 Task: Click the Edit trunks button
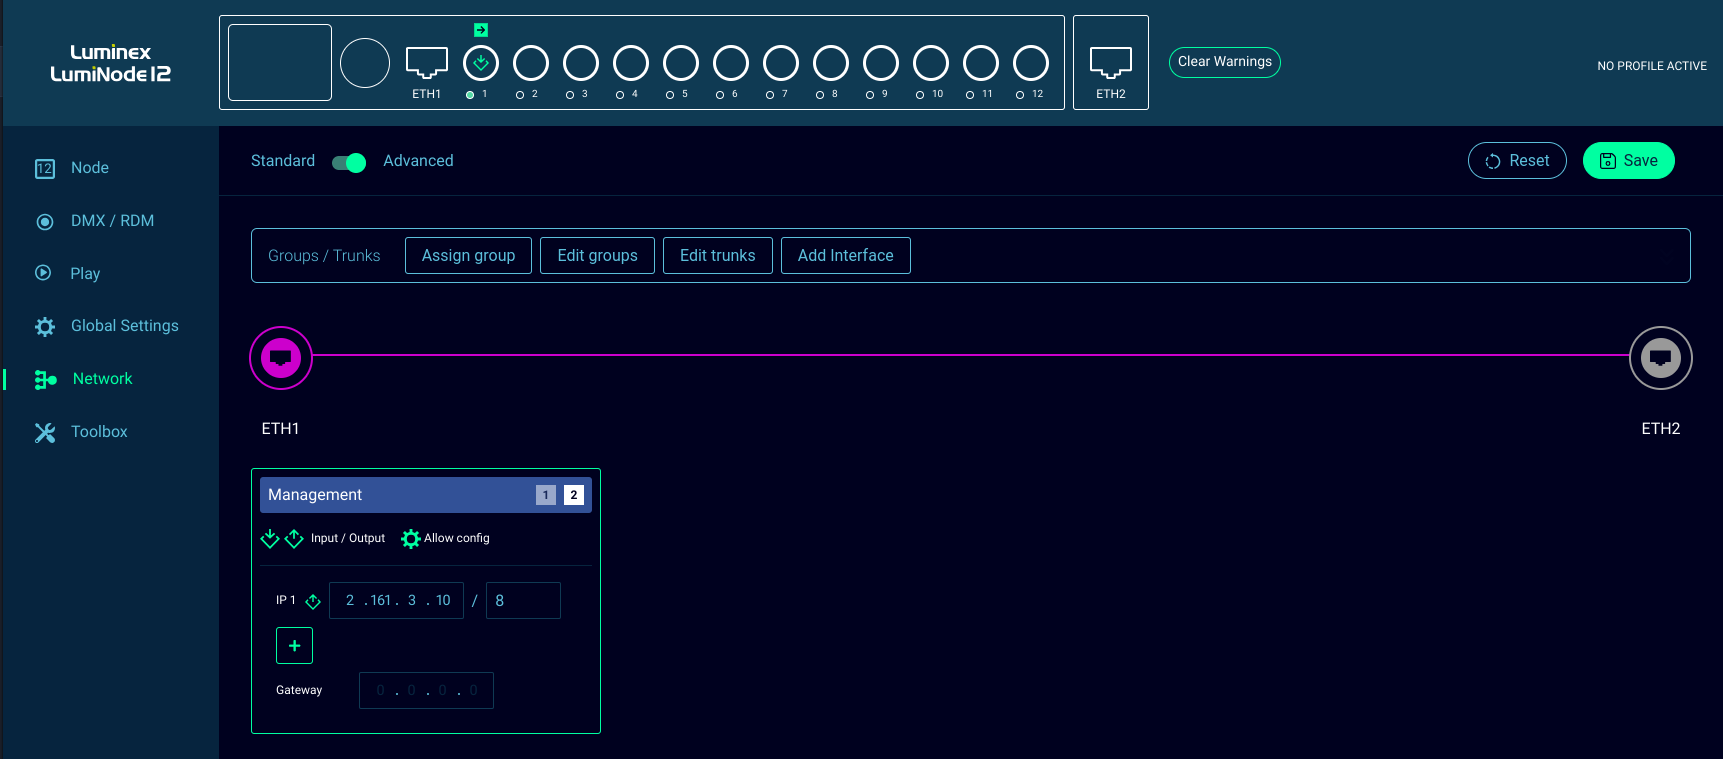coord(717,256)
